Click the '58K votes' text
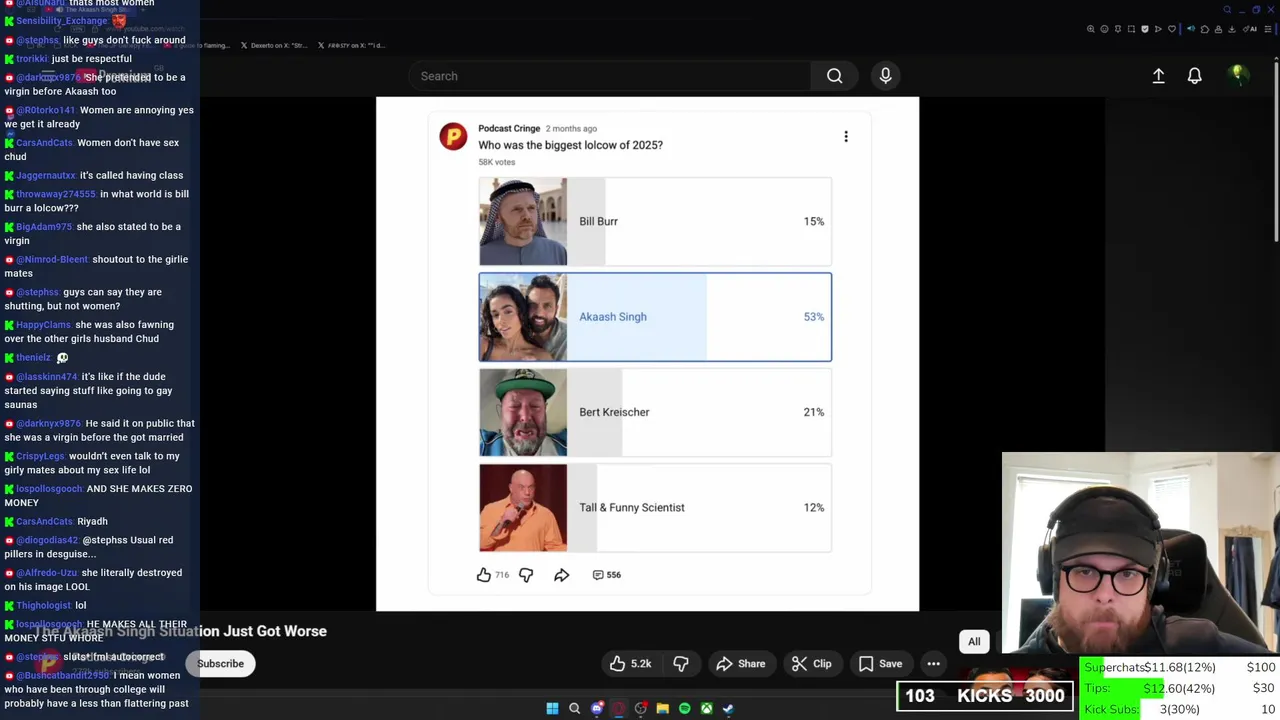This screenshot has height=720, width=1280. tap(497, 162)
